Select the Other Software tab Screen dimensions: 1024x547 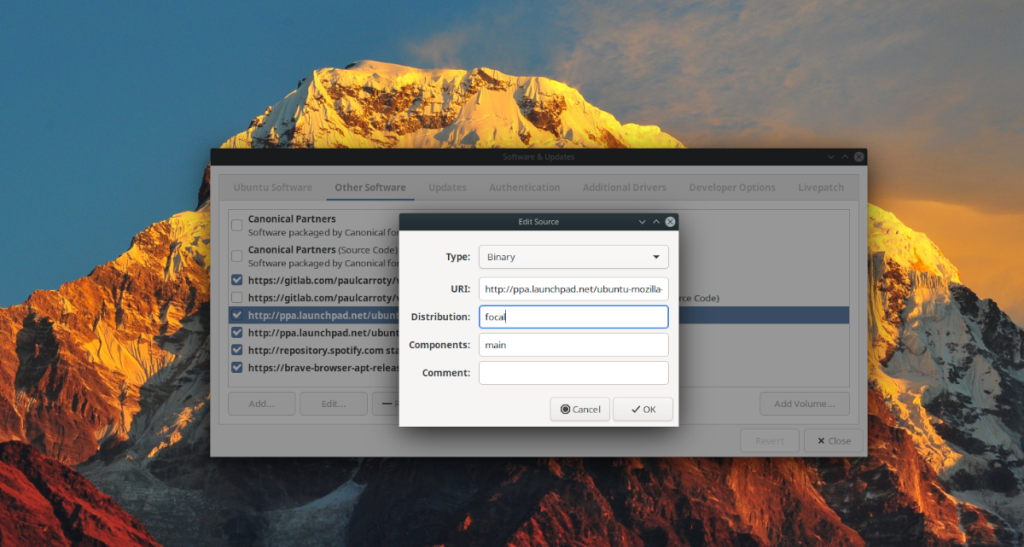pyautogui.click(x=370, y=187)
